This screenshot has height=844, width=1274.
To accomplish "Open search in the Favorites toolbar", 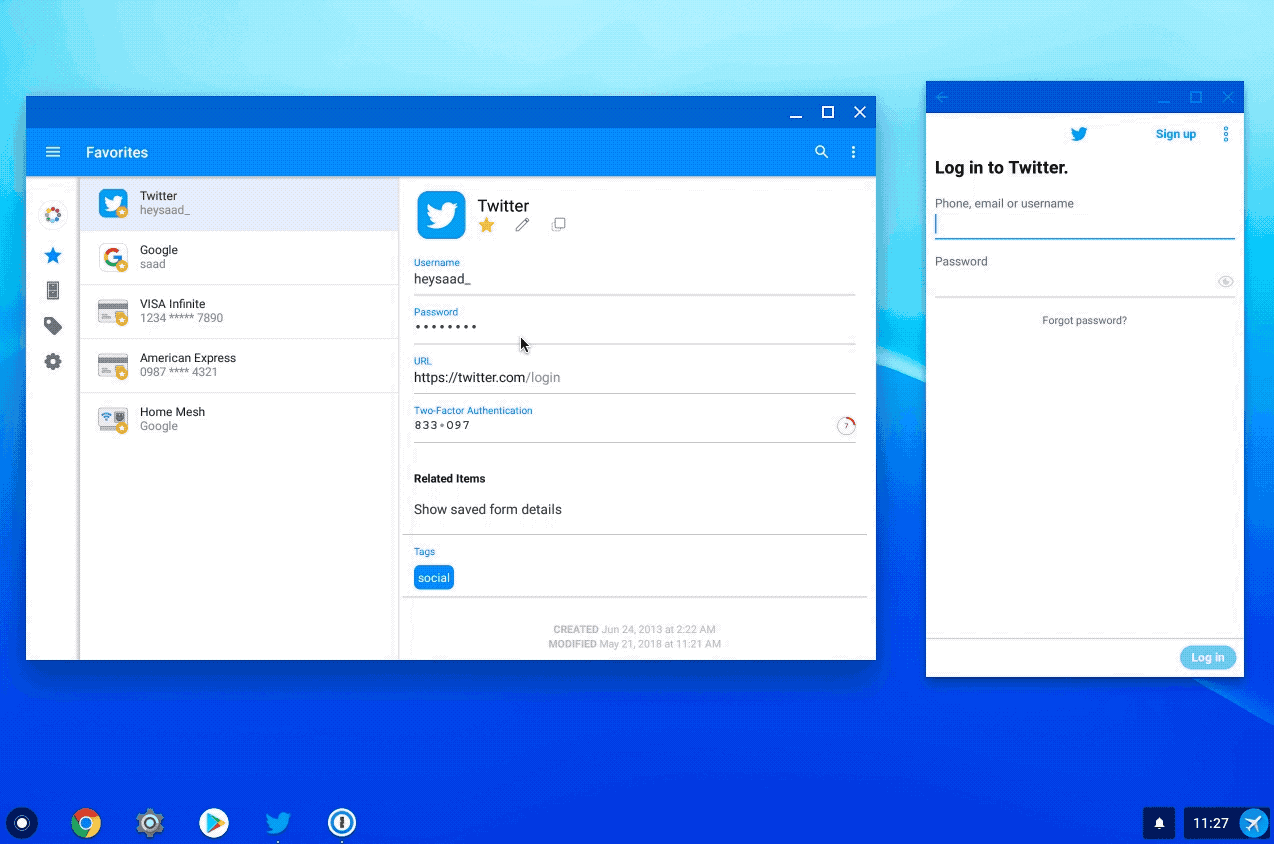I will pos(821,152).
